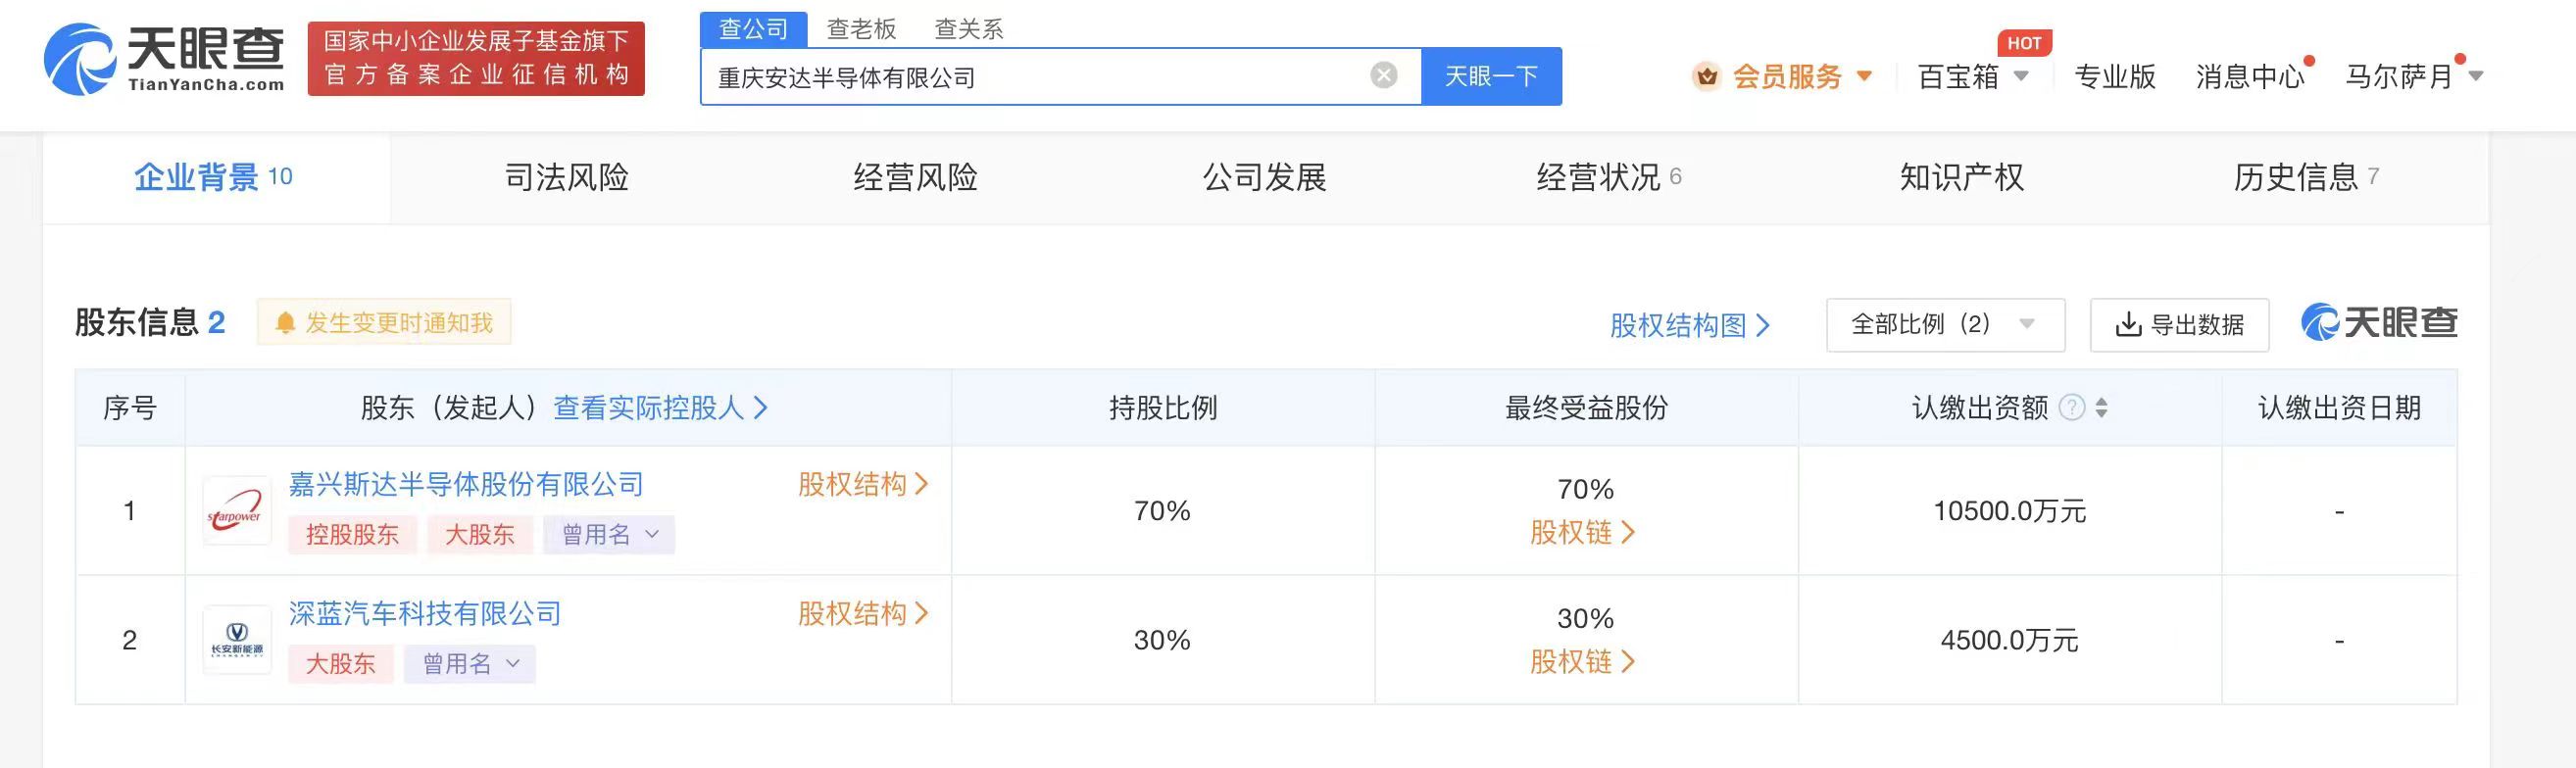Switch to the 查老板 search tab
This screenshot has height=768, width=2576.
[861, 29]
